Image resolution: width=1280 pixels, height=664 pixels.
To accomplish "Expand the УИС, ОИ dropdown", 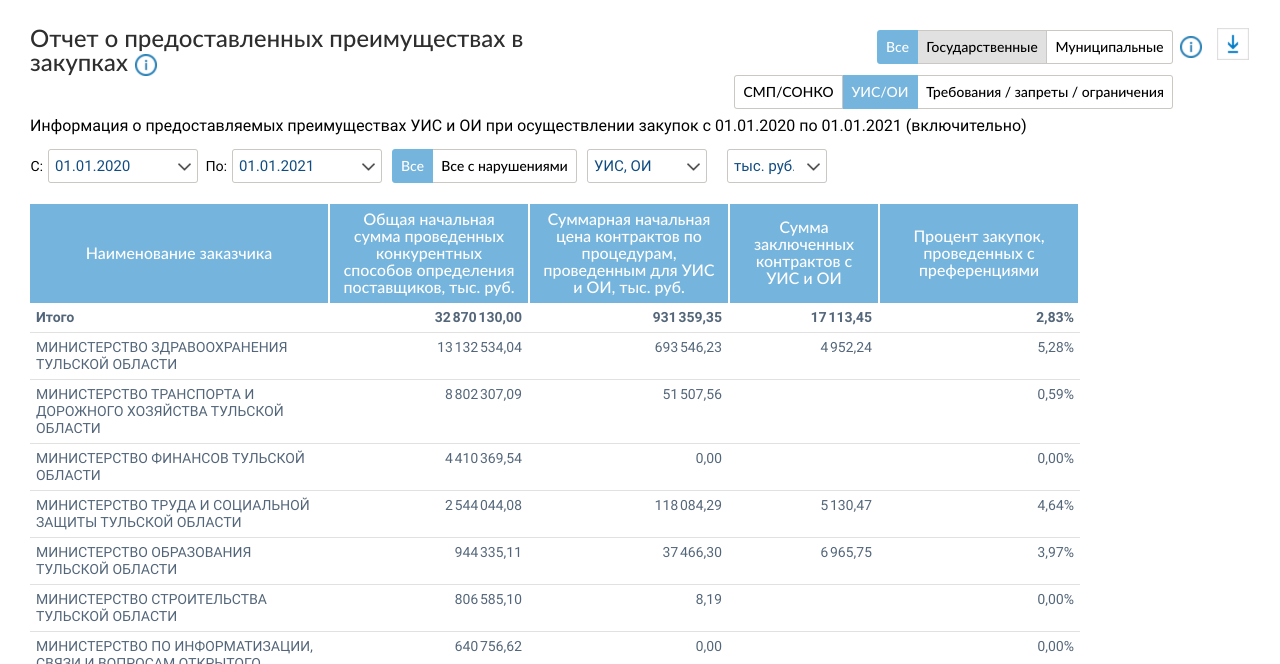I will coord(646,166).
